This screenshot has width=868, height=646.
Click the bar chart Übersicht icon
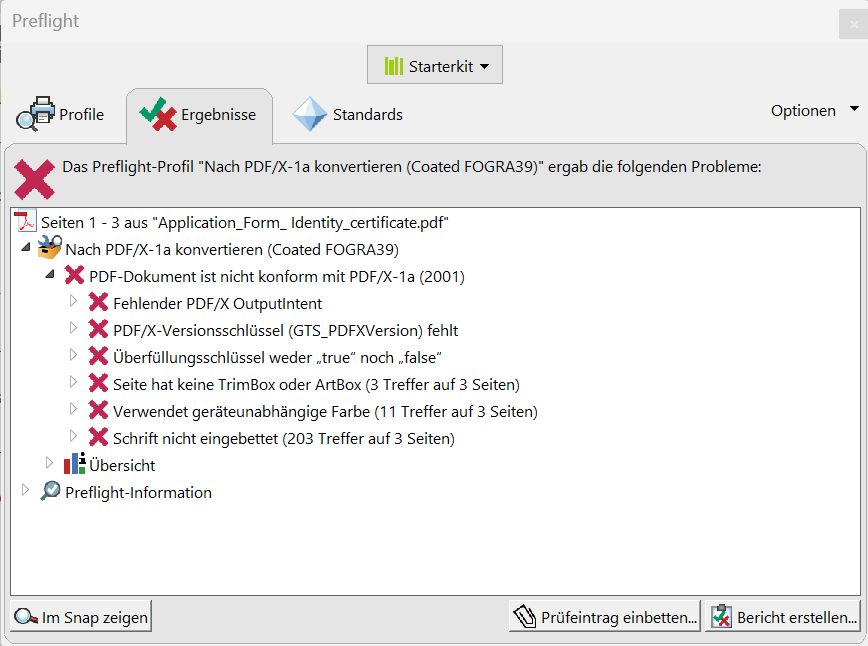pyautogui.click(x=74, y=463)
